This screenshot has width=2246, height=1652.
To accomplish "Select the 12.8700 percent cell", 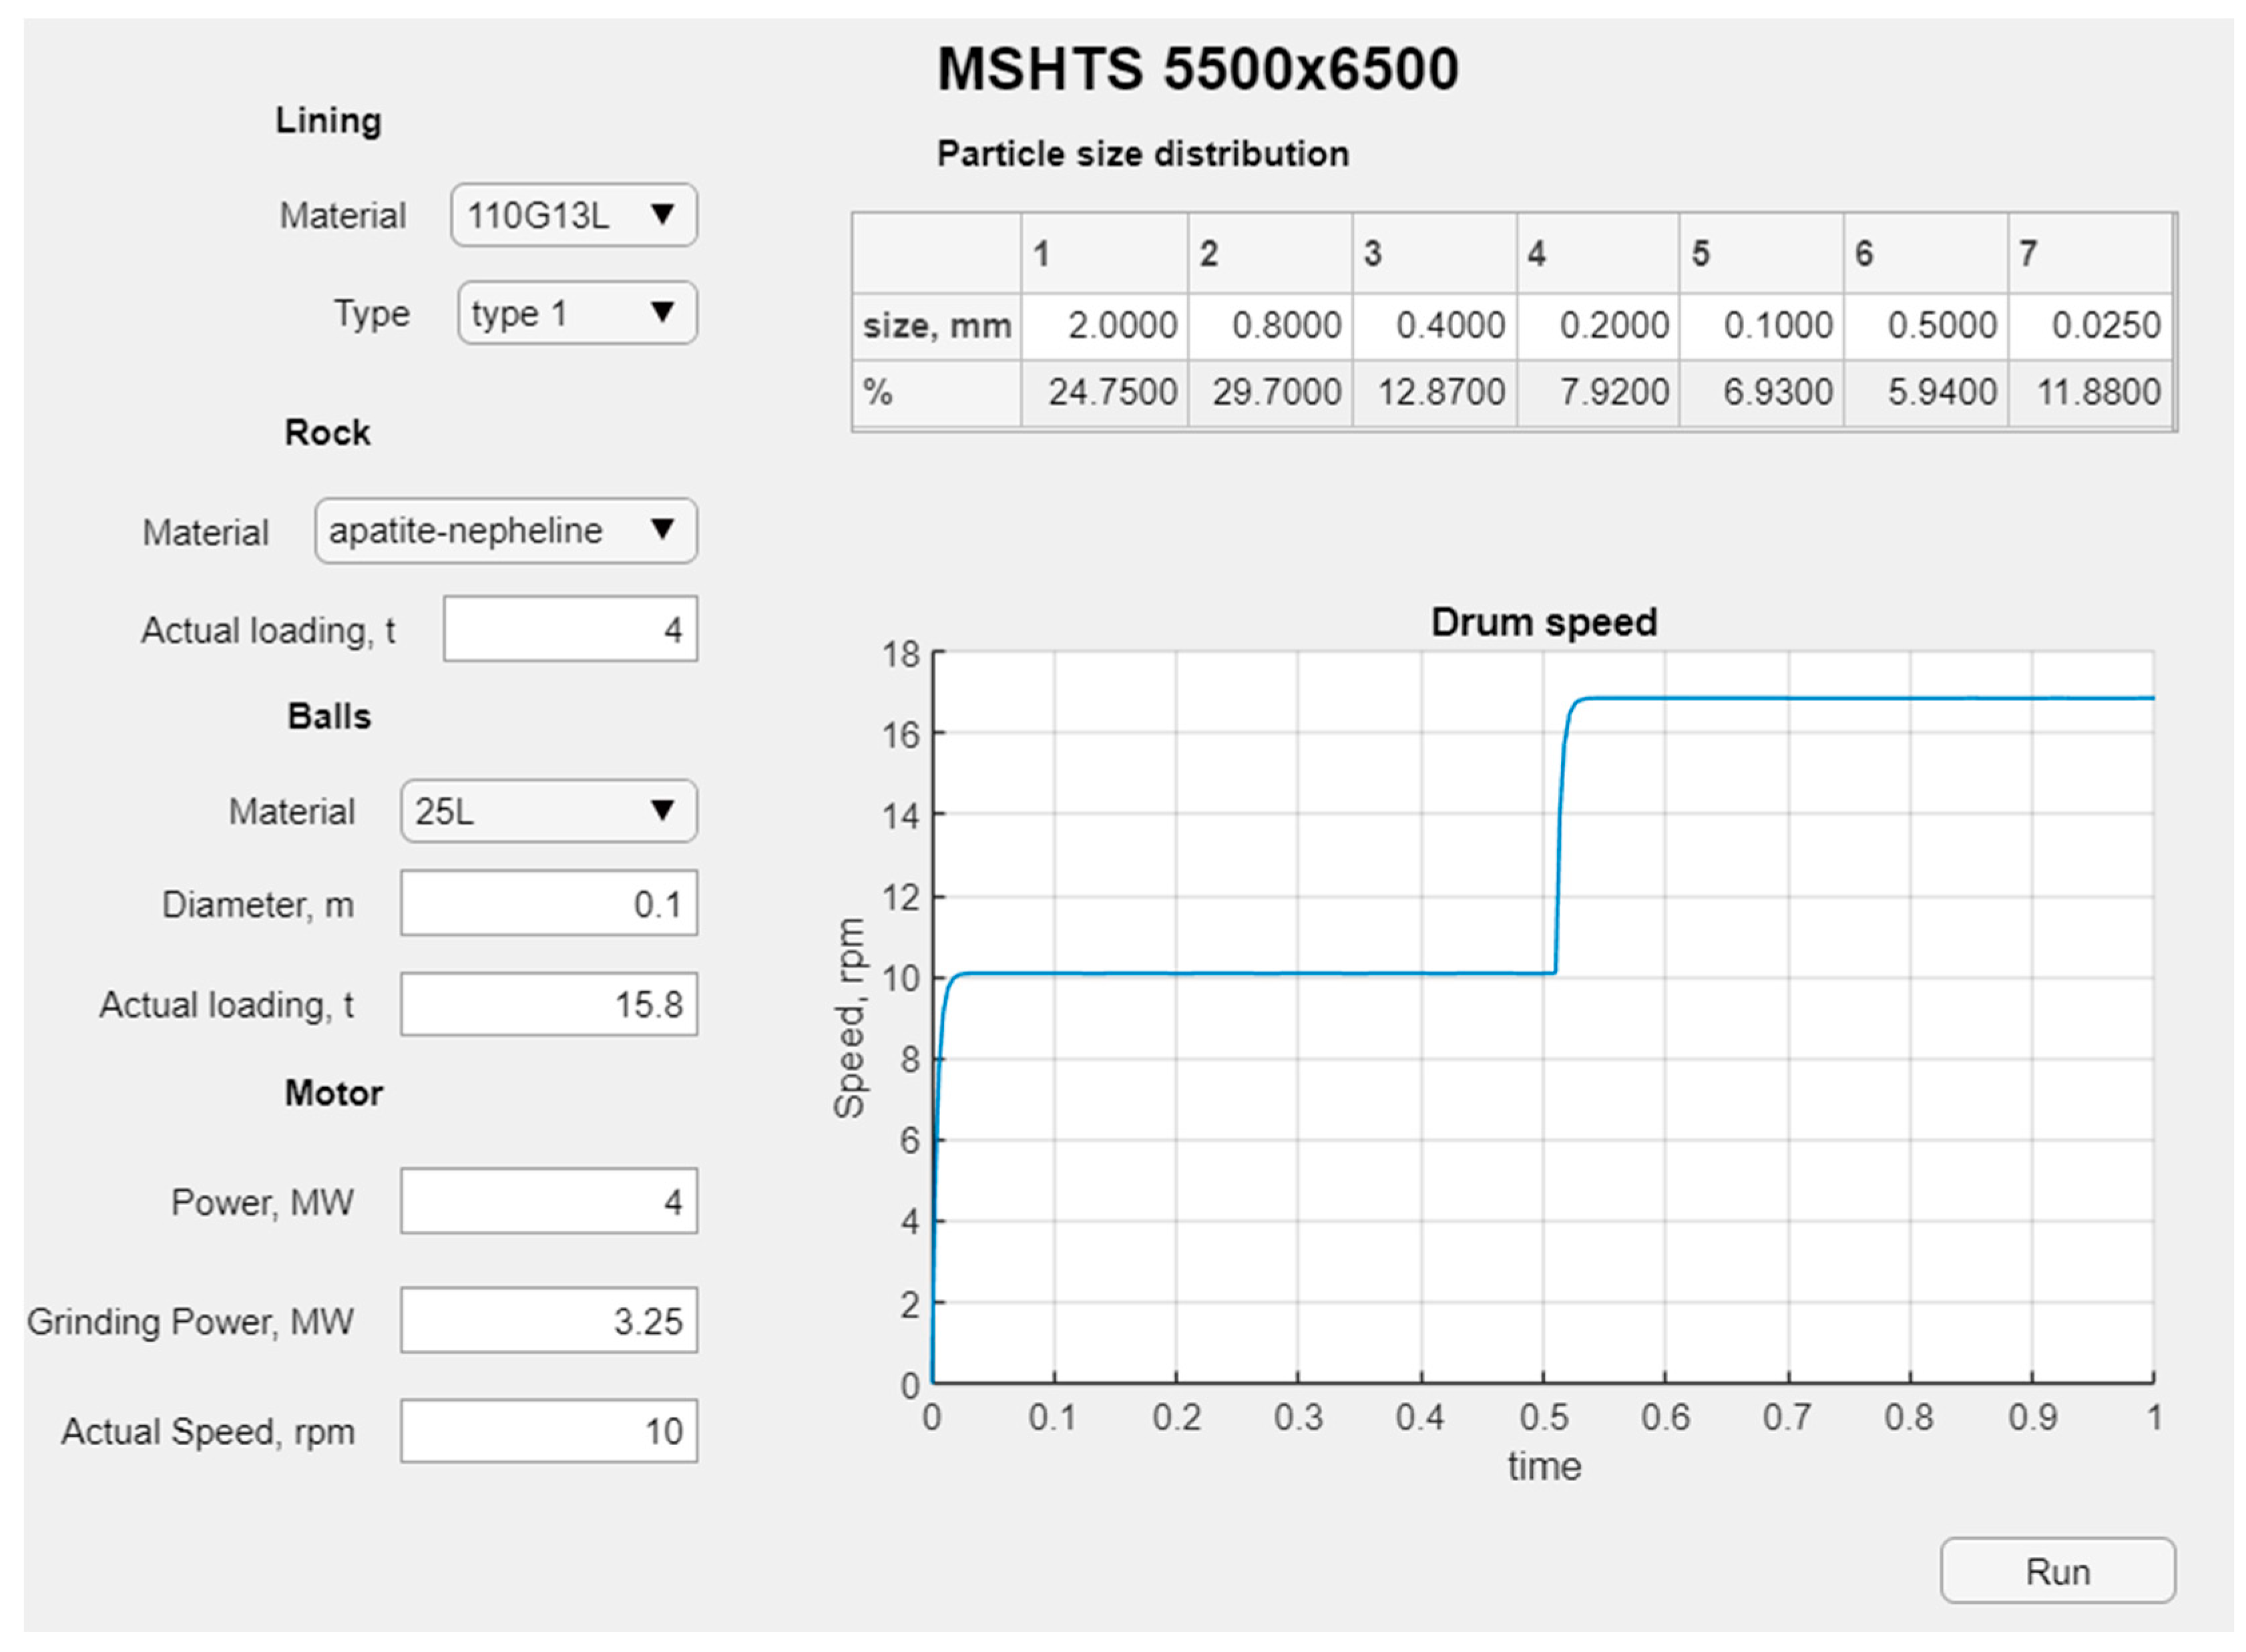I will coord(1433,392).
